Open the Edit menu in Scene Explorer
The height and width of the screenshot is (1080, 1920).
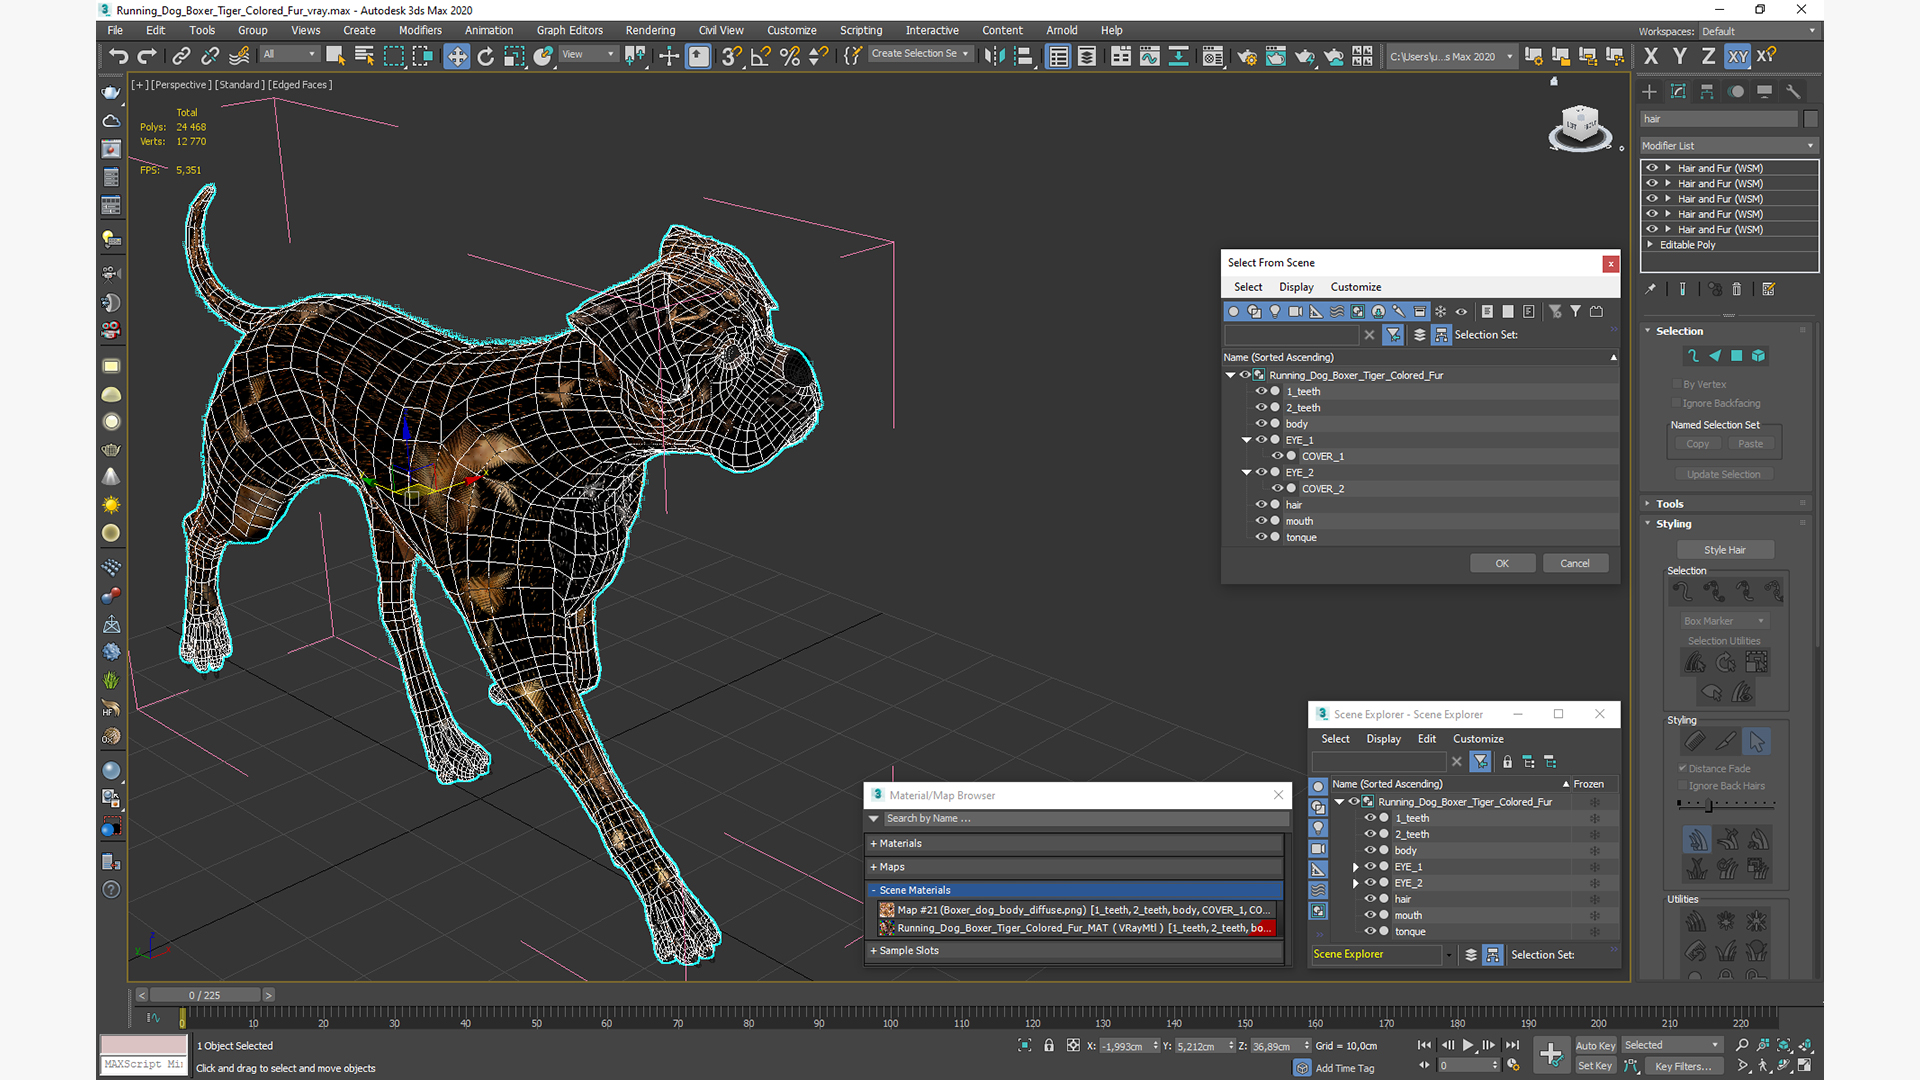point(1426,739)
